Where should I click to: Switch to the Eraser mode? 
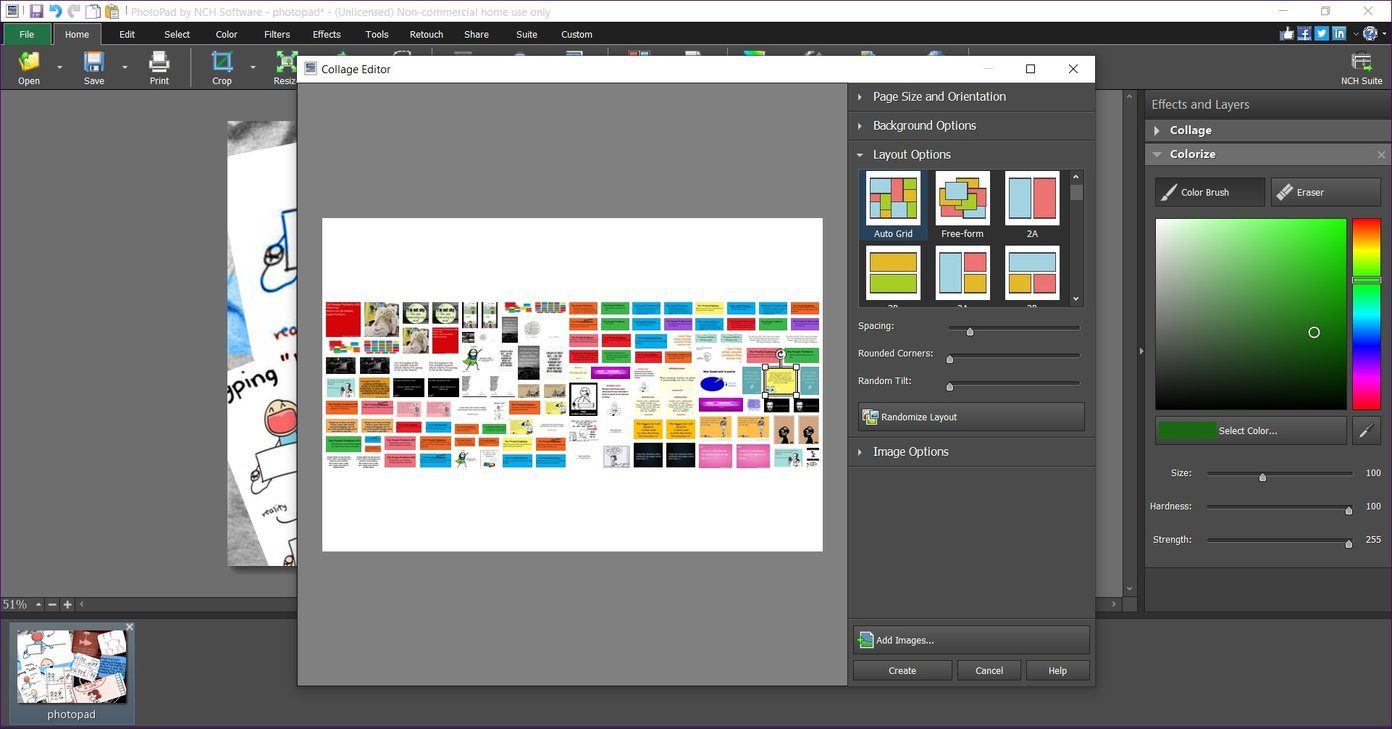coord(1326,192)
